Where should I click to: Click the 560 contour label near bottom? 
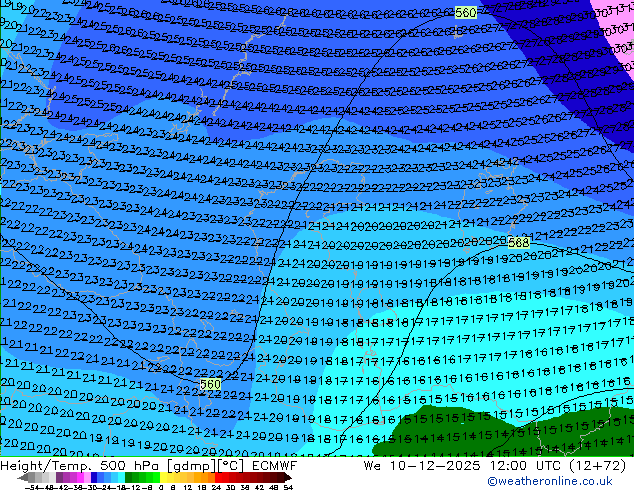coord(210,384)
